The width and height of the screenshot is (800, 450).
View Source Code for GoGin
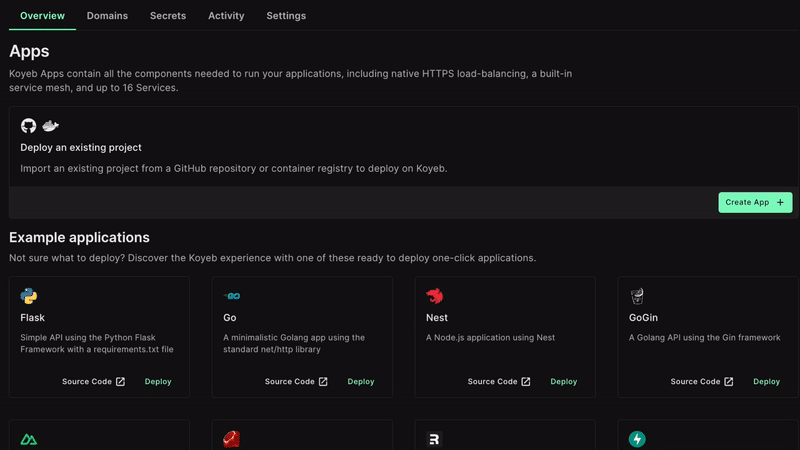[701, 382]
